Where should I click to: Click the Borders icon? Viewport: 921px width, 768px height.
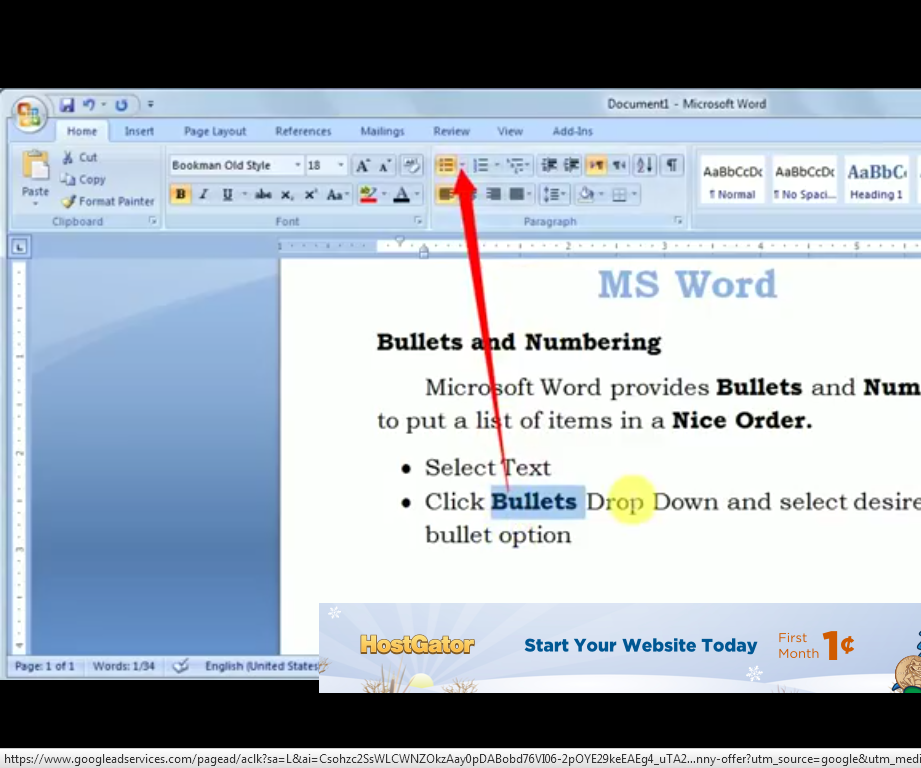[619, 194]
